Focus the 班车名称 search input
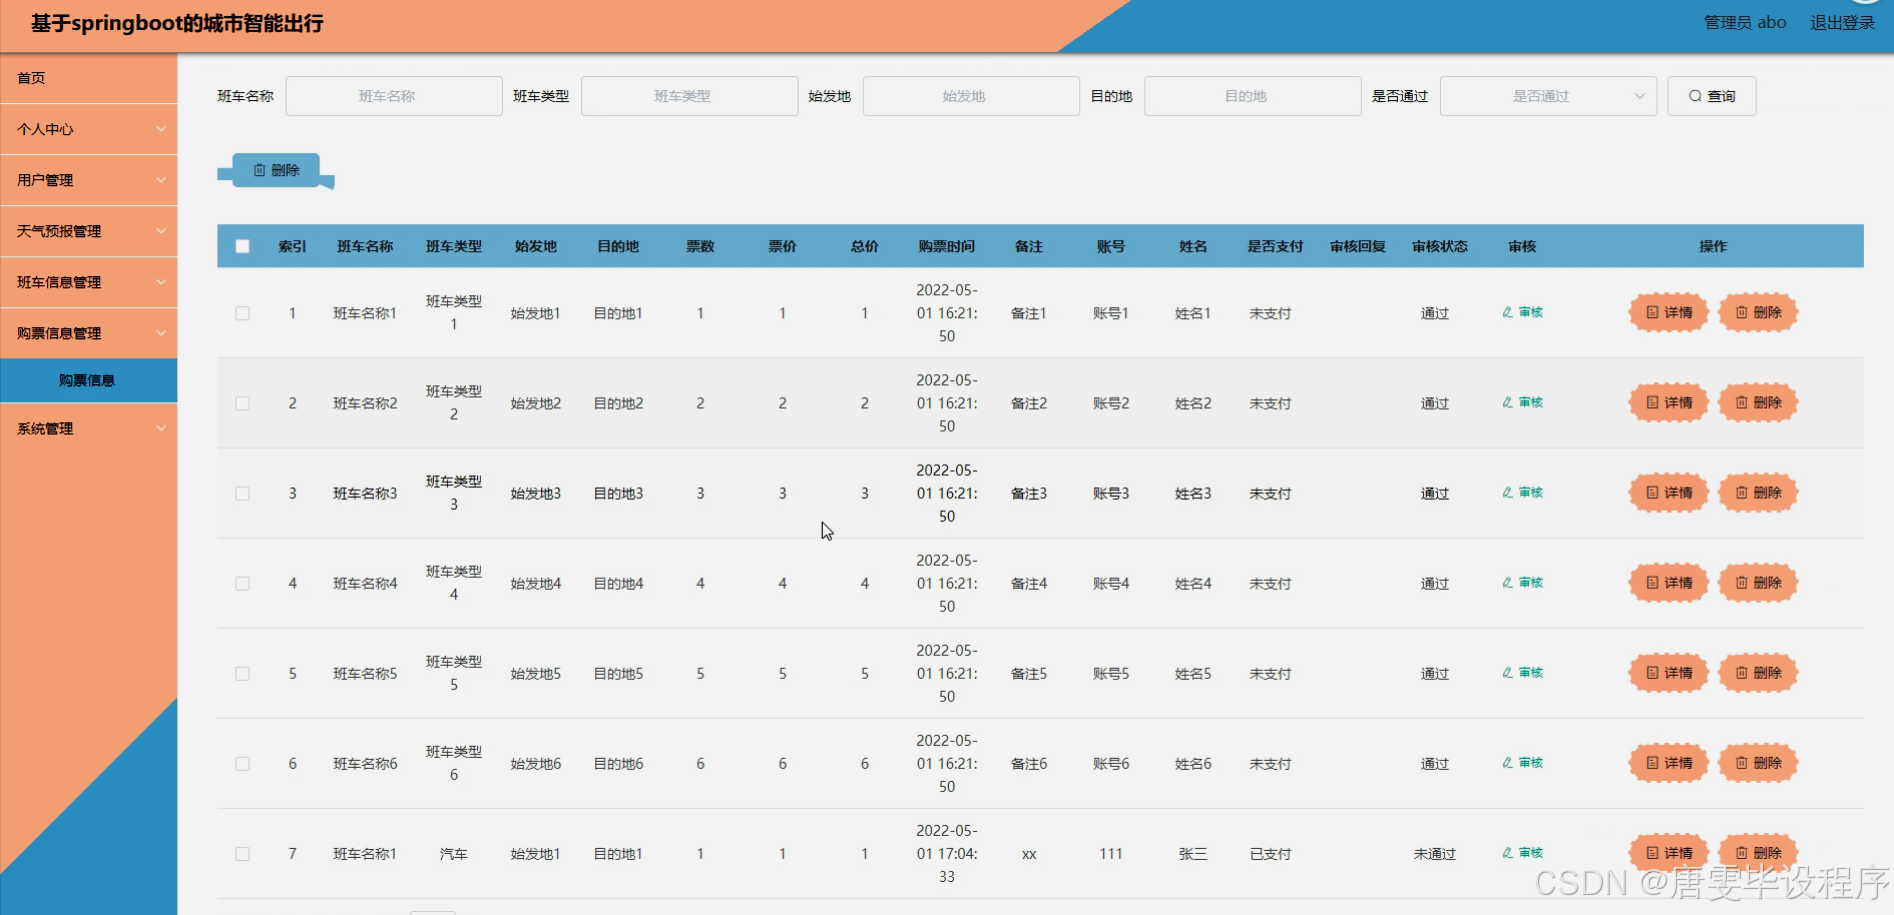Screen dimensions: 1894x915 click(x=394, y=96)
